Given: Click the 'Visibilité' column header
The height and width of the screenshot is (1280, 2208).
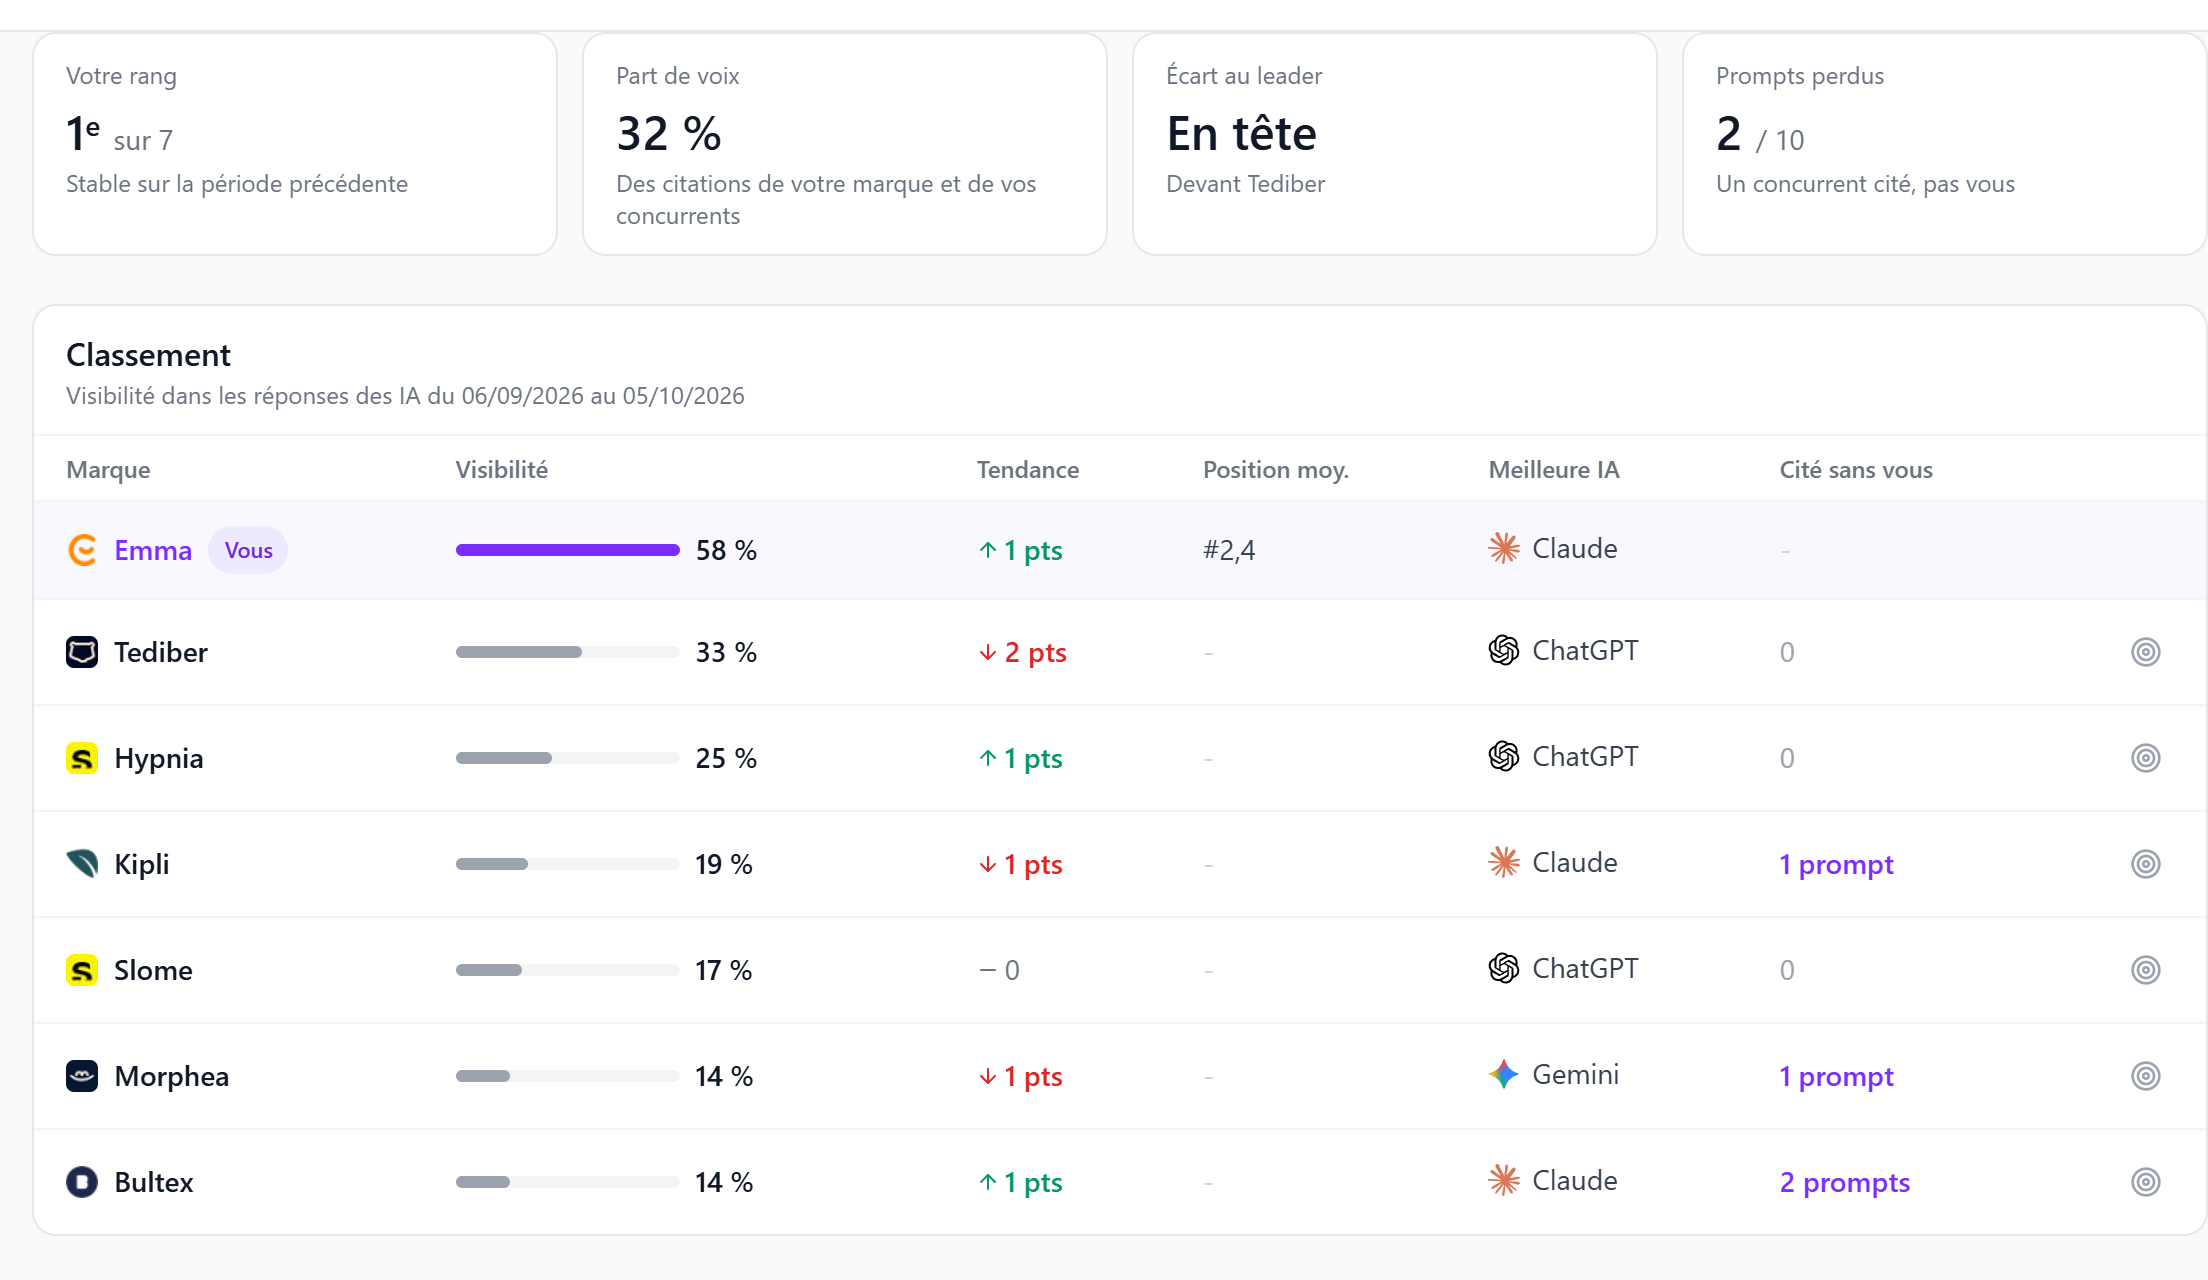Looking at the screenshot, I should 502,470.
